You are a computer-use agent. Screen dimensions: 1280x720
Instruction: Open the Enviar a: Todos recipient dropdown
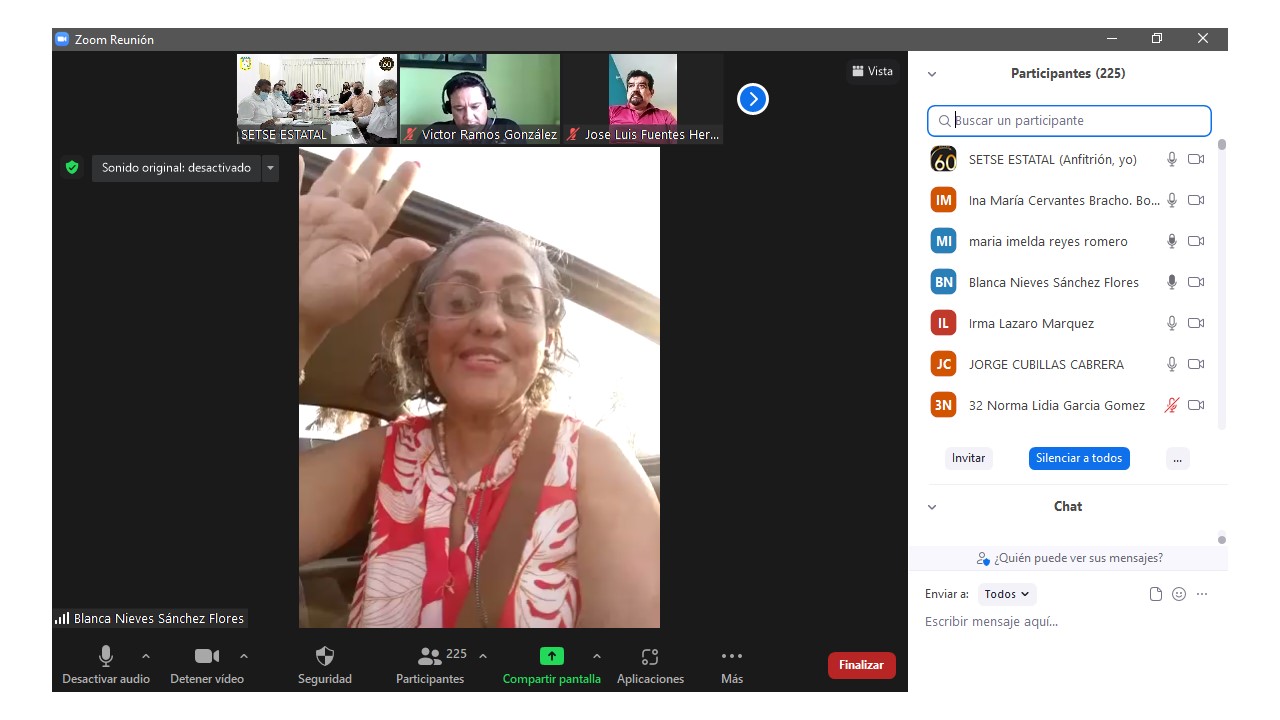point(1007,594)
